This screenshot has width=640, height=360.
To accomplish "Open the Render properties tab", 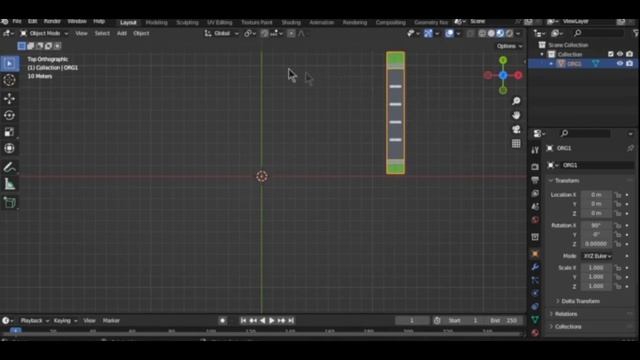I will click(535, 167).
